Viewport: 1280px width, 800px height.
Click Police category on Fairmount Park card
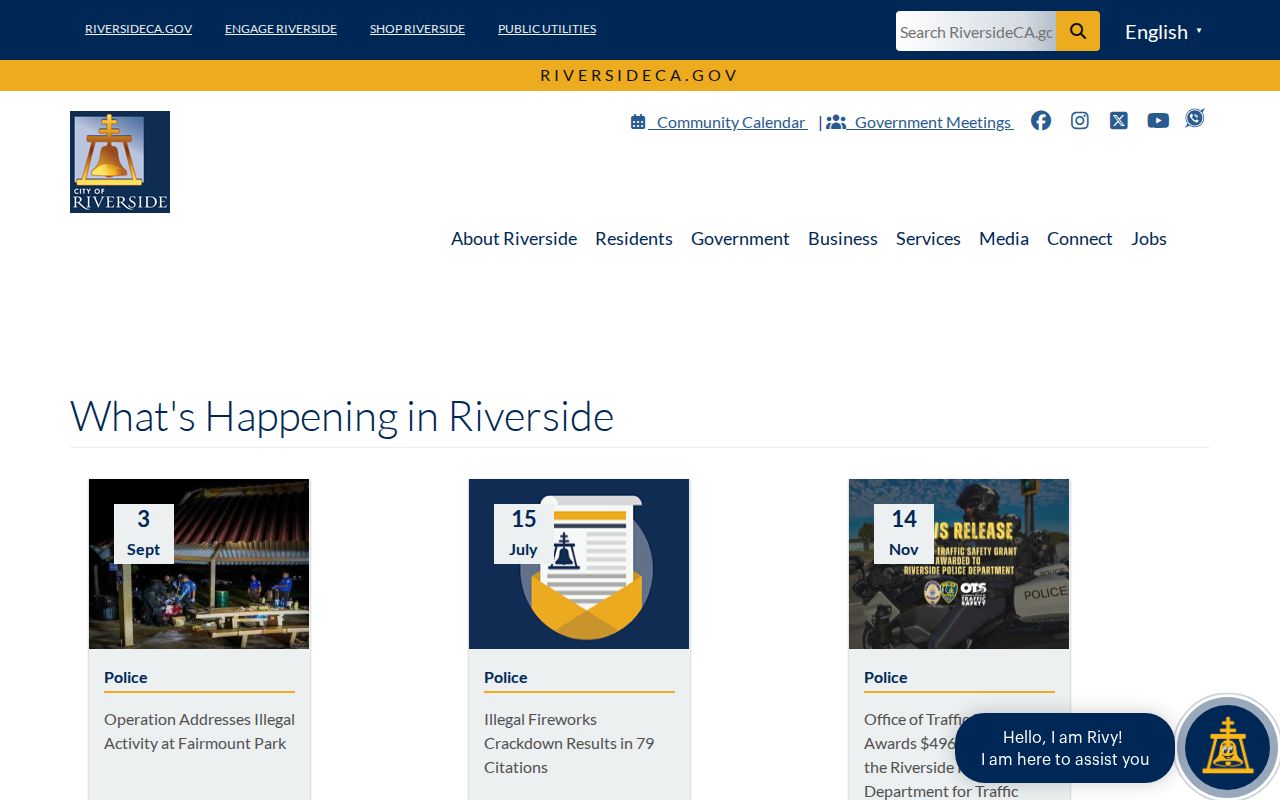click(x=126, y=677)
